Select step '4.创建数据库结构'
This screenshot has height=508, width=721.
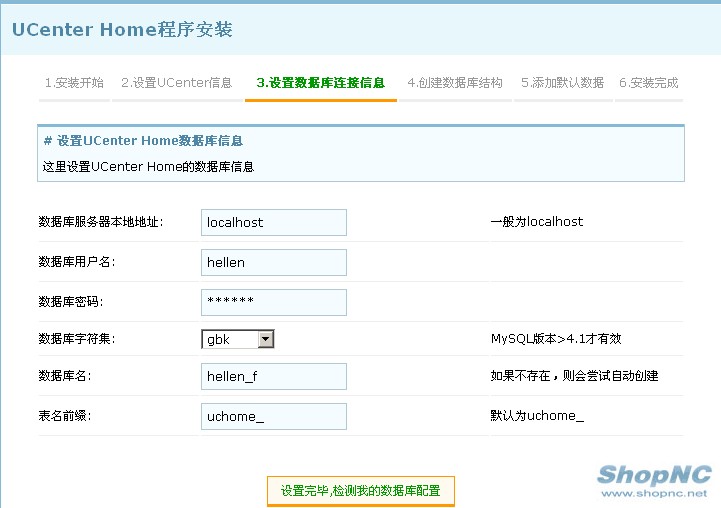(455, 83)
